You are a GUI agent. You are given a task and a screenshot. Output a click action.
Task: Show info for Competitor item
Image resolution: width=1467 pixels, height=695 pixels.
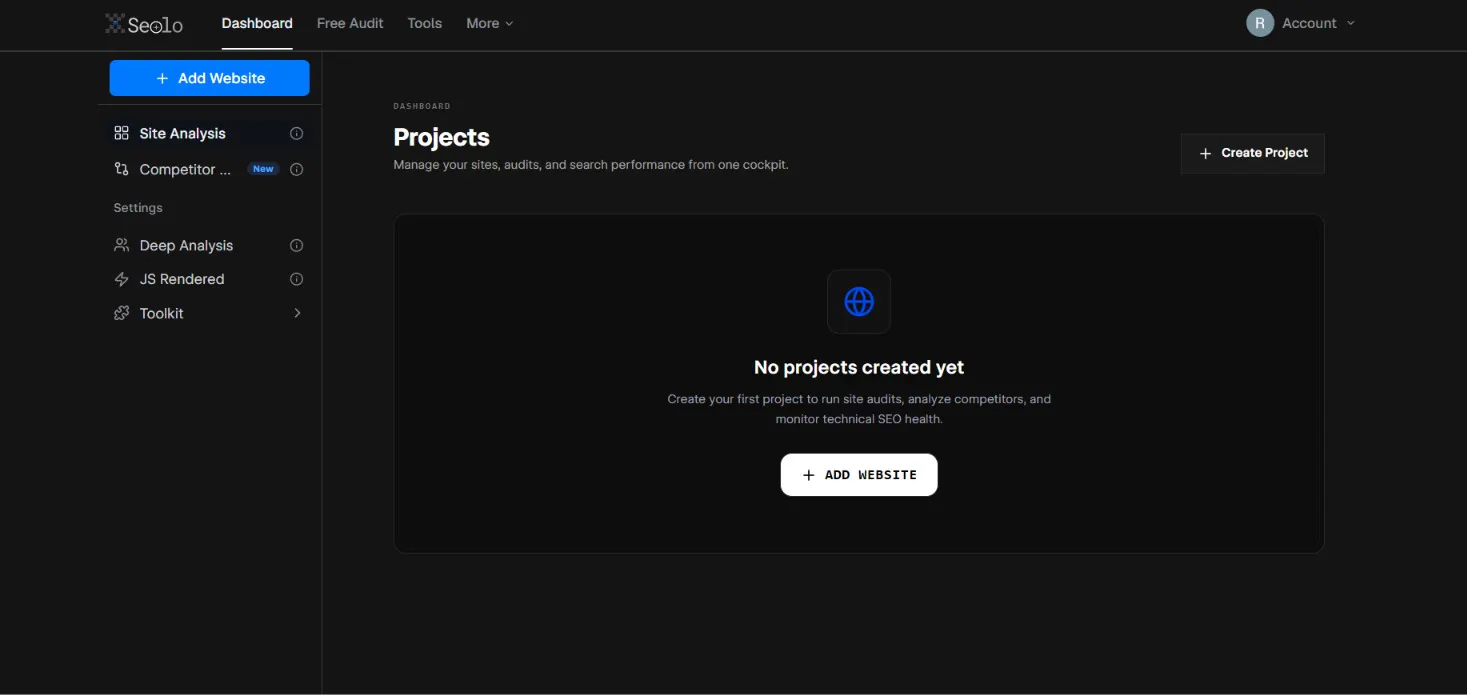point(296,169)
